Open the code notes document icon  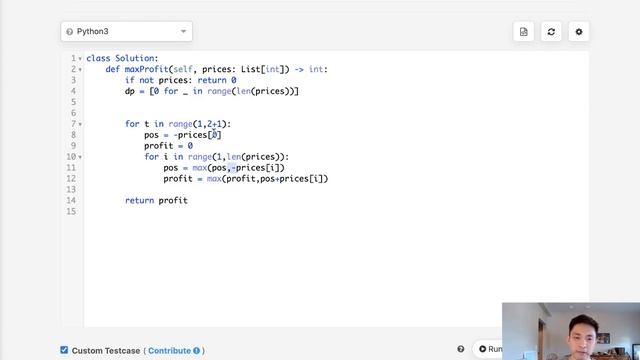point(524,31)
